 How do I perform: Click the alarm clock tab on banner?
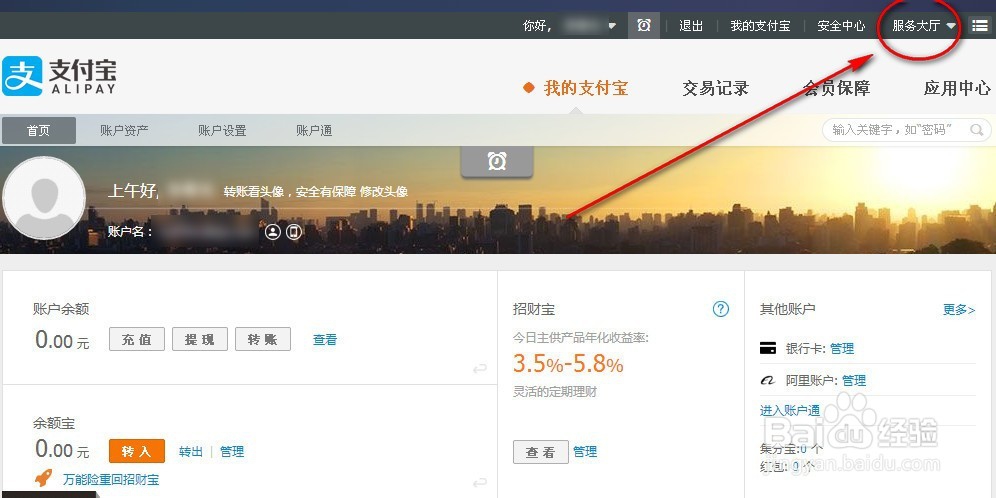point(497,162)
